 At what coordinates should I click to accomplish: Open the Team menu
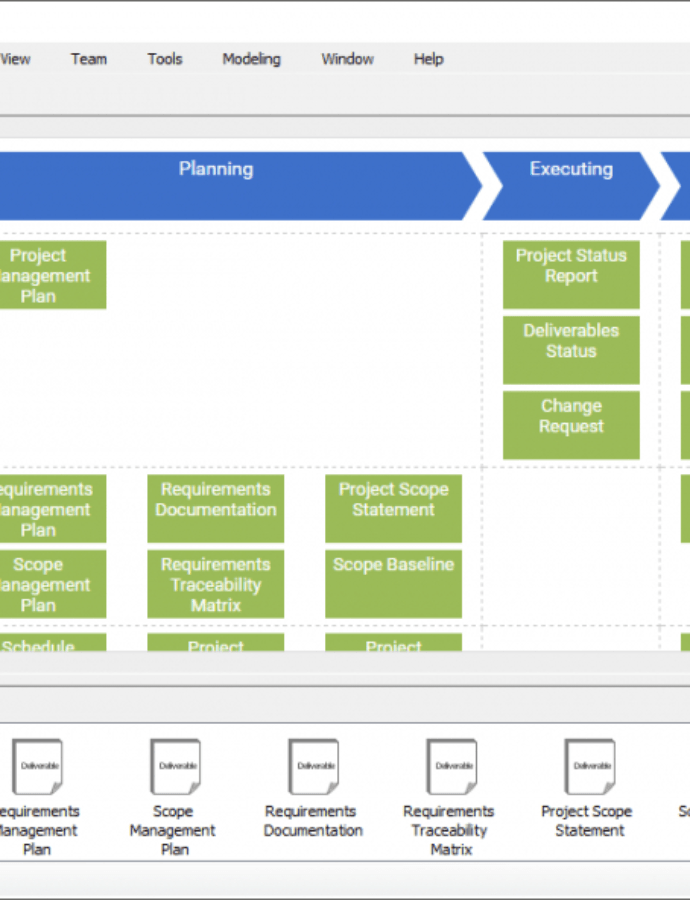88,59
